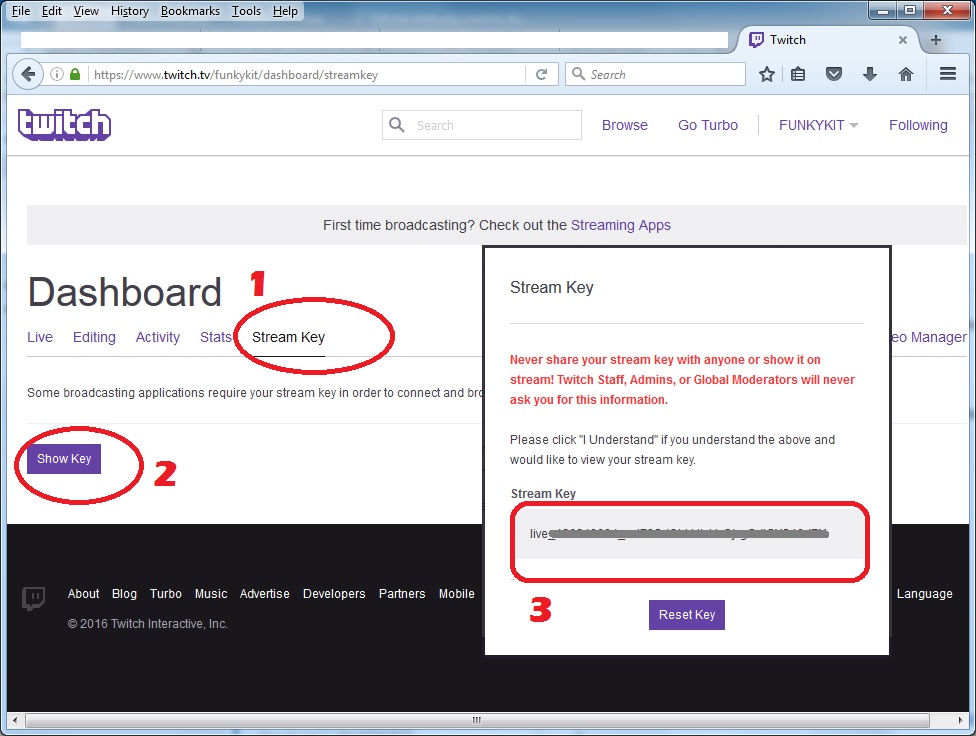Open the Streaming Apps link
The image size is (976, 736).
coord(621,225)
